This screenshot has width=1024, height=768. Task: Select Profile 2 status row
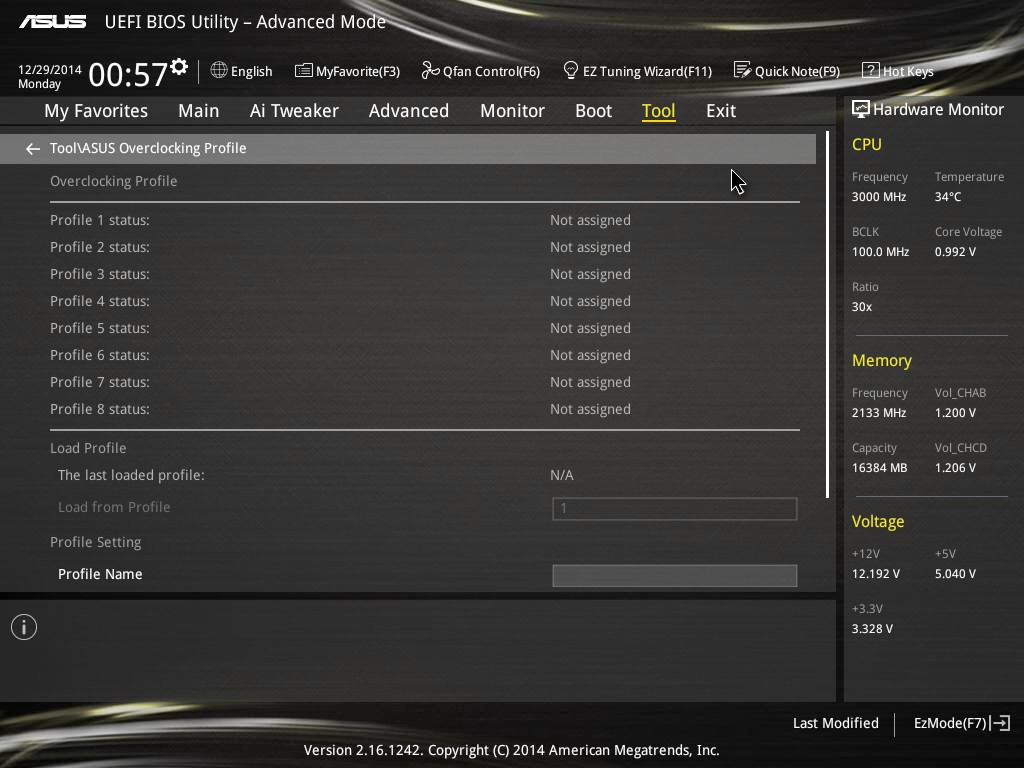(424, 248)
